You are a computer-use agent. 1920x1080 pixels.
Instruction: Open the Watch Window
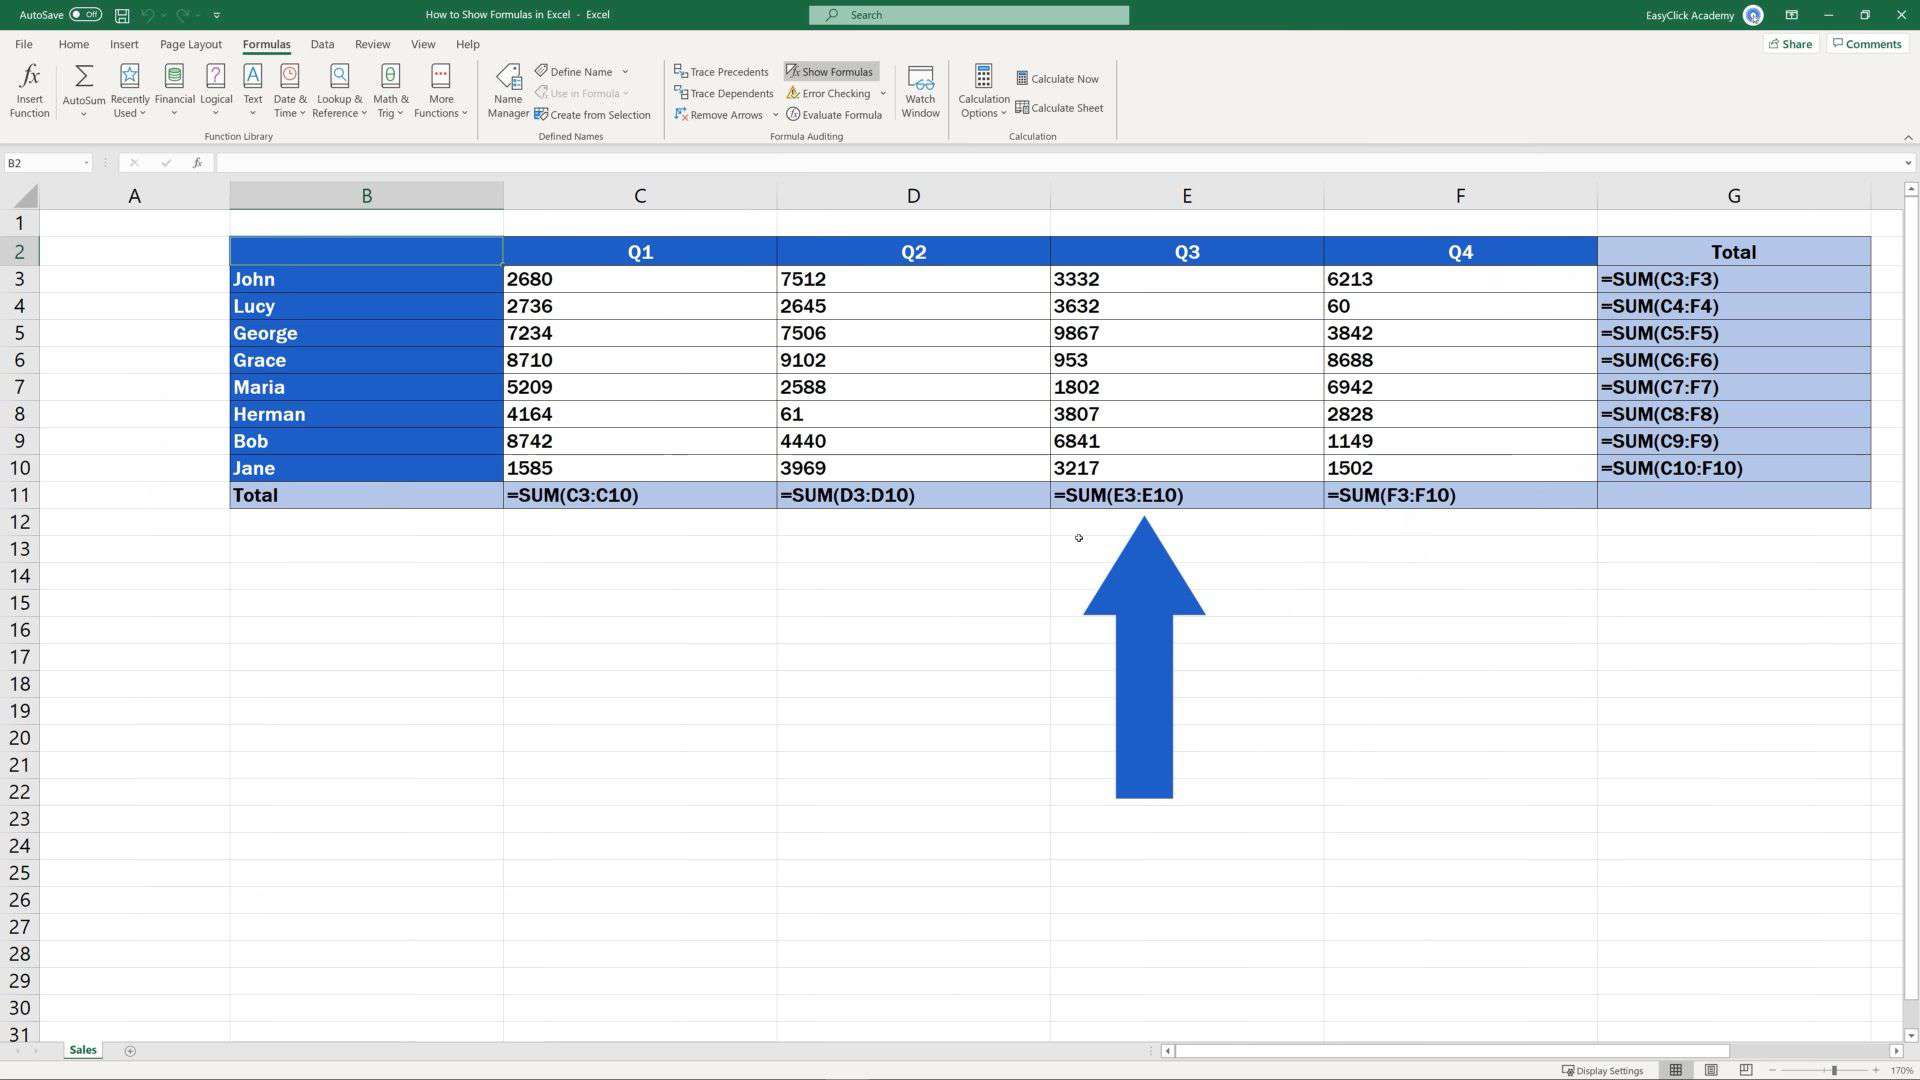tap(920, 91)
